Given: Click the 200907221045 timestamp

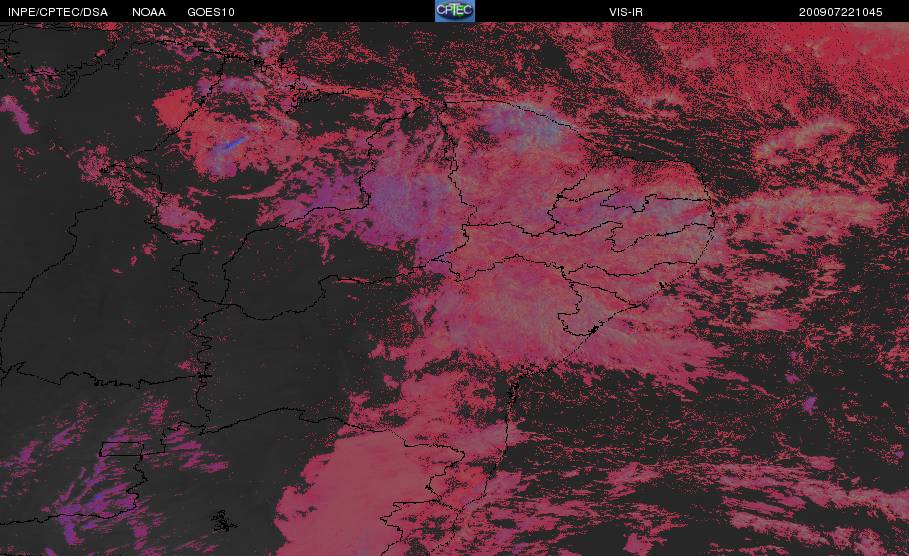Looking at the screenshot, I should pyautogui.click(x=841, y=12).
